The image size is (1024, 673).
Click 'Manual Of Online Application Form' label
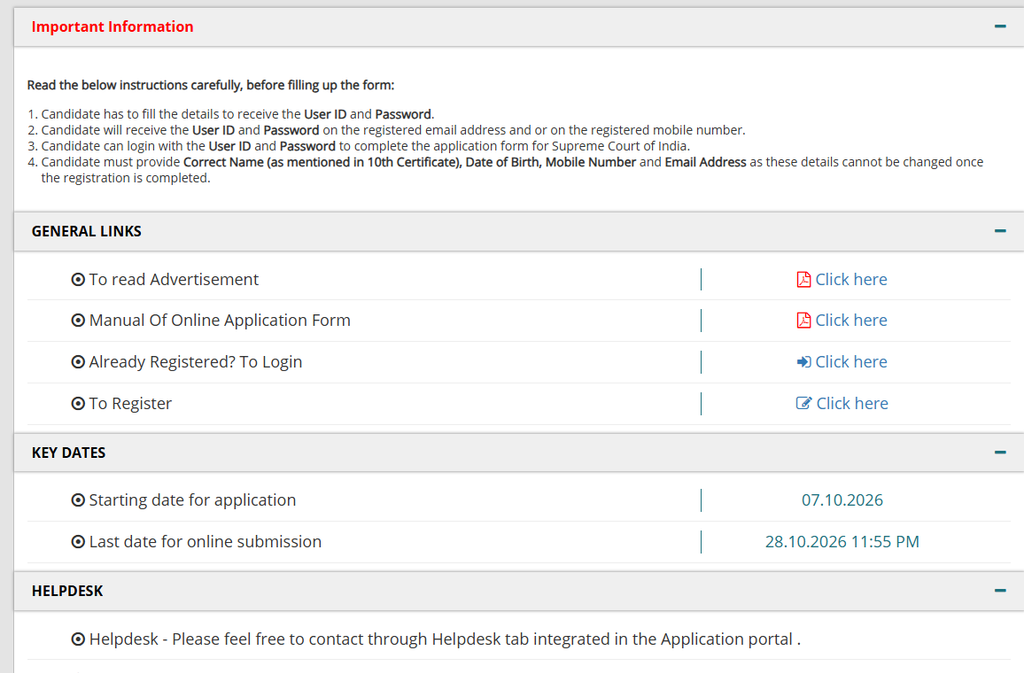point(219,321)
